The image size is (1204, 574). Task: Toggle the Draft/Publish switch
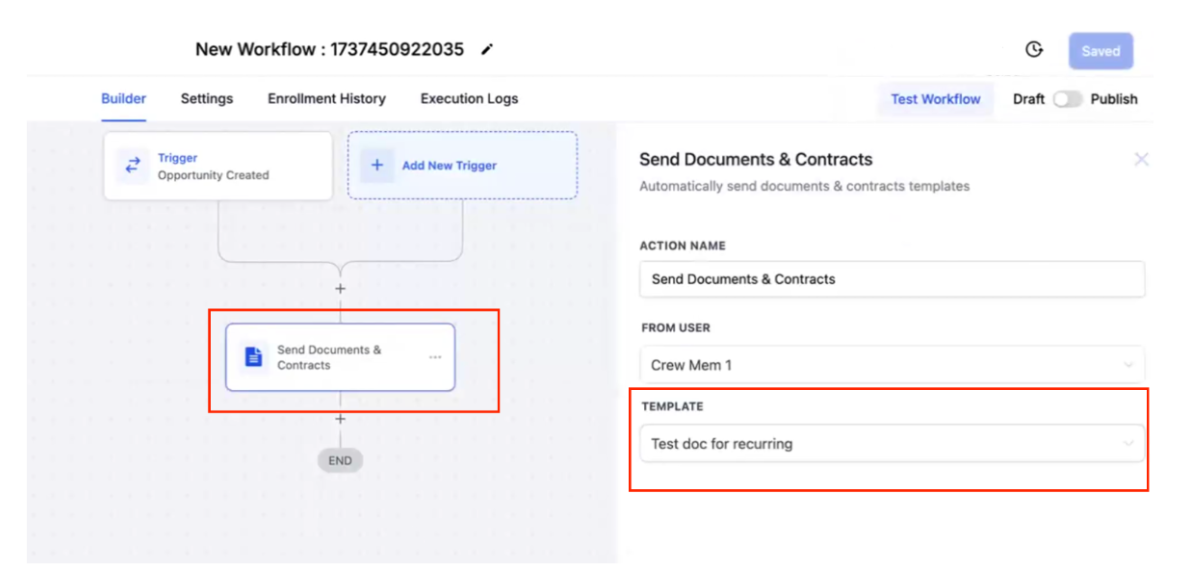pyautogui.click(x=1067, y=99)
